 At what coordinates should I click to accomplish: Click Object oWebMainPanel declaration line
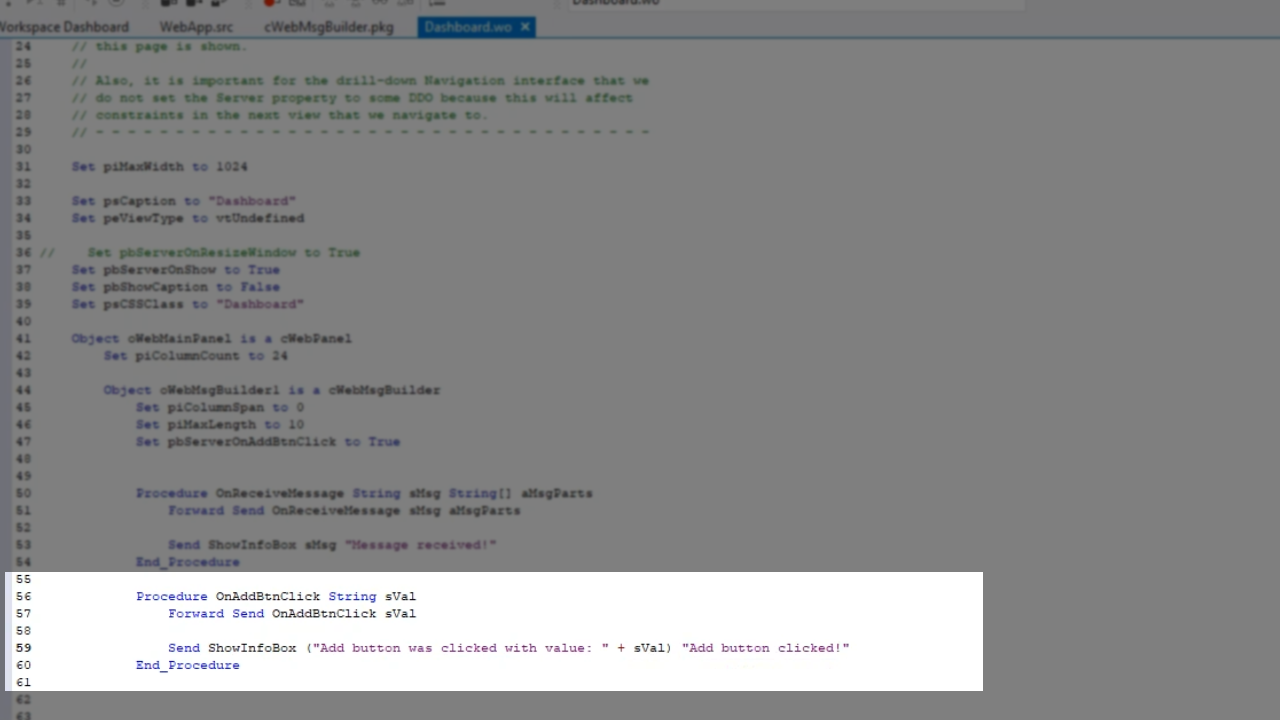[212, 338]
